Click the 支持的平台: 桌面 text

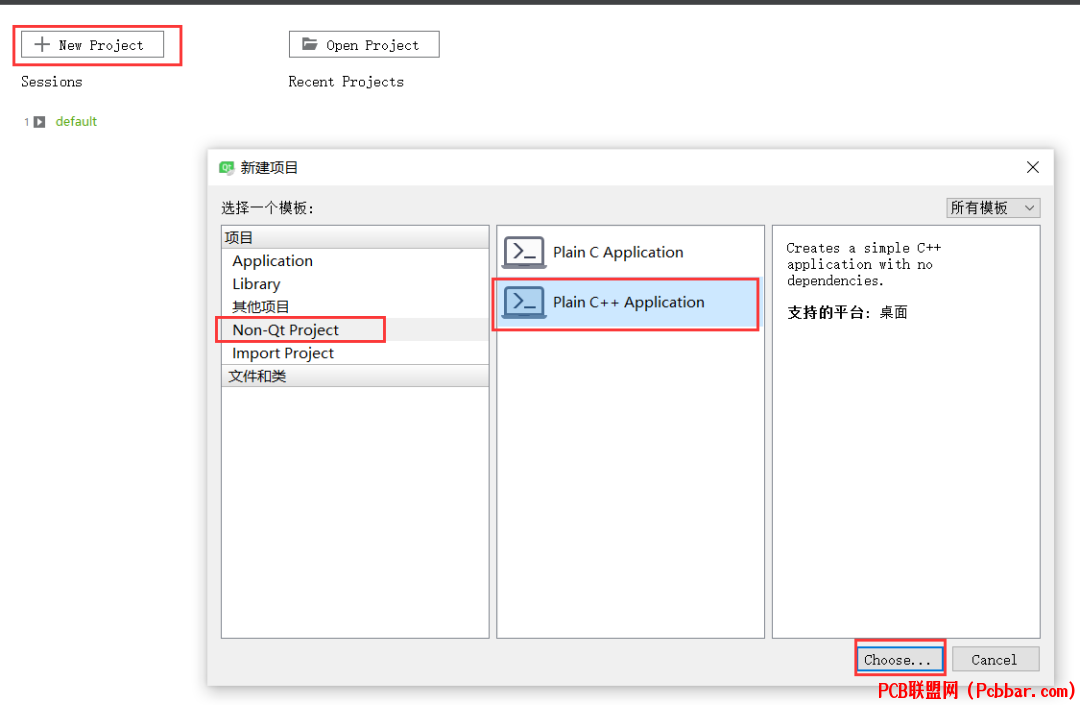point(847,313)
